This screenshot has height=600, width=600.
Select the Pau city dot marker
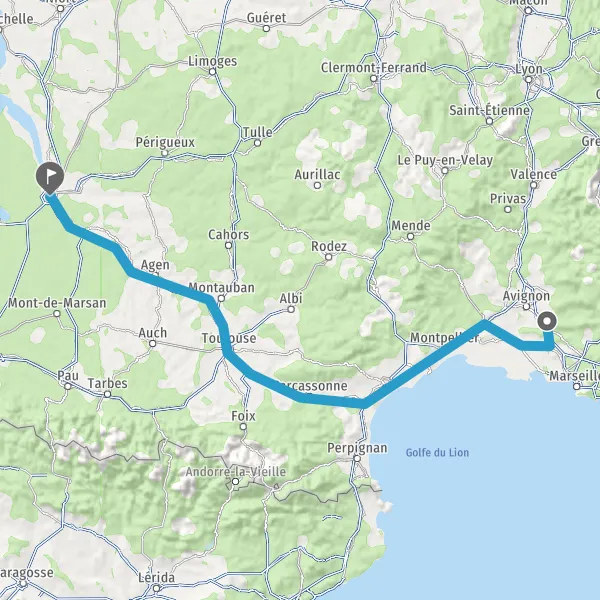[67, 386]
